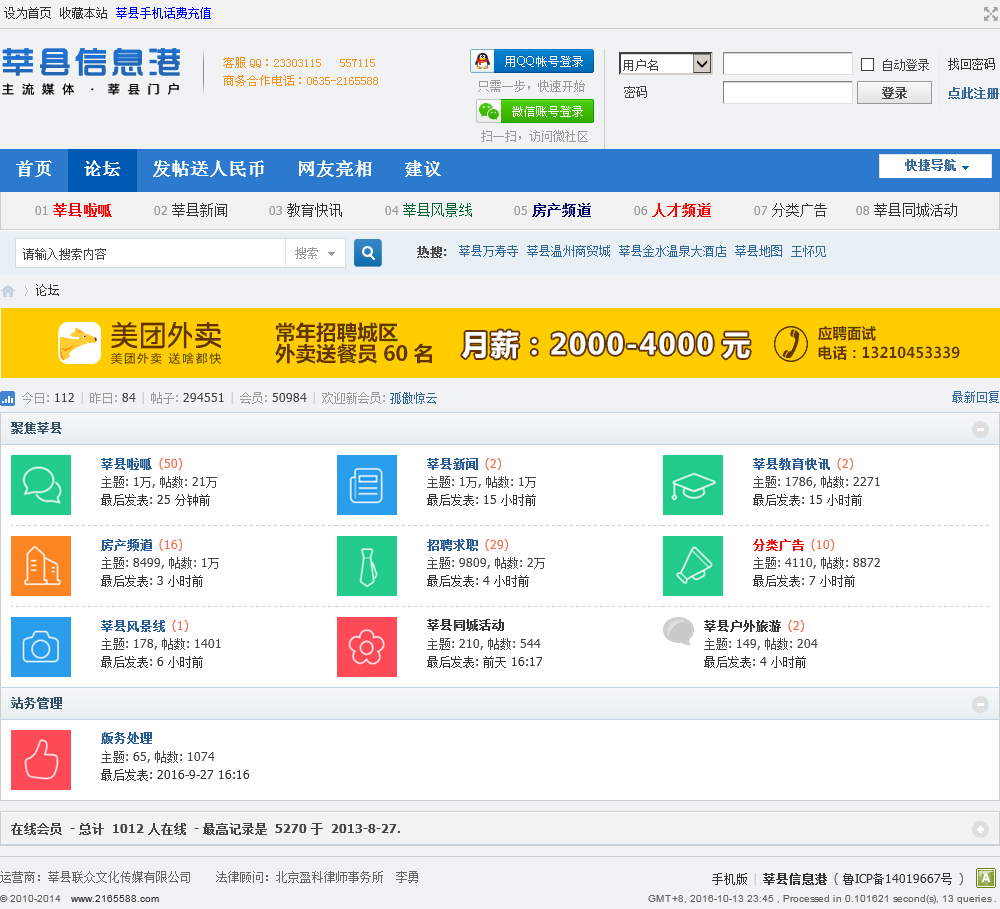This screenshot has height=909, width=1000.
Task: Open the 快捷导航 quick navigation dropdown
Action: (x=935, y=166)
